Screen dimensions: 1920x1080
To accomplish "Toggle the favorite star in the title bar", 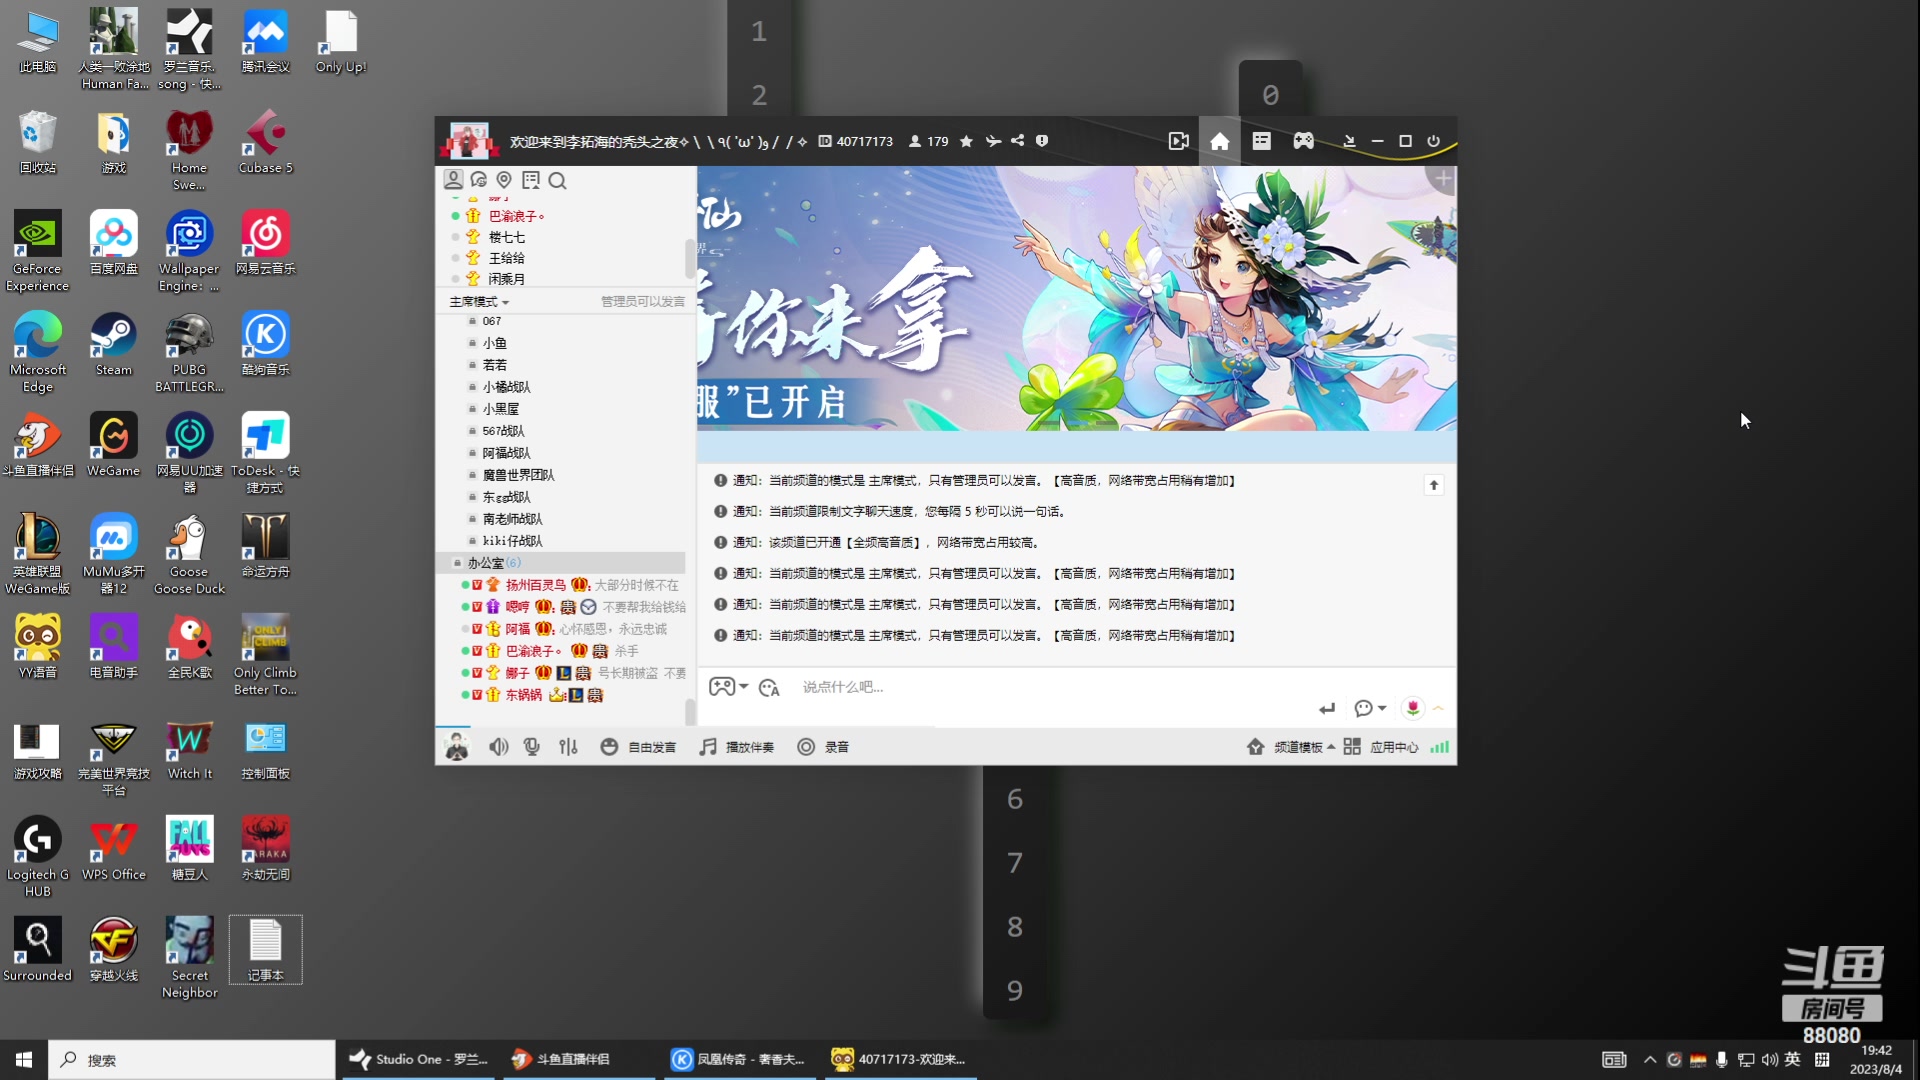I will [966, 141].
